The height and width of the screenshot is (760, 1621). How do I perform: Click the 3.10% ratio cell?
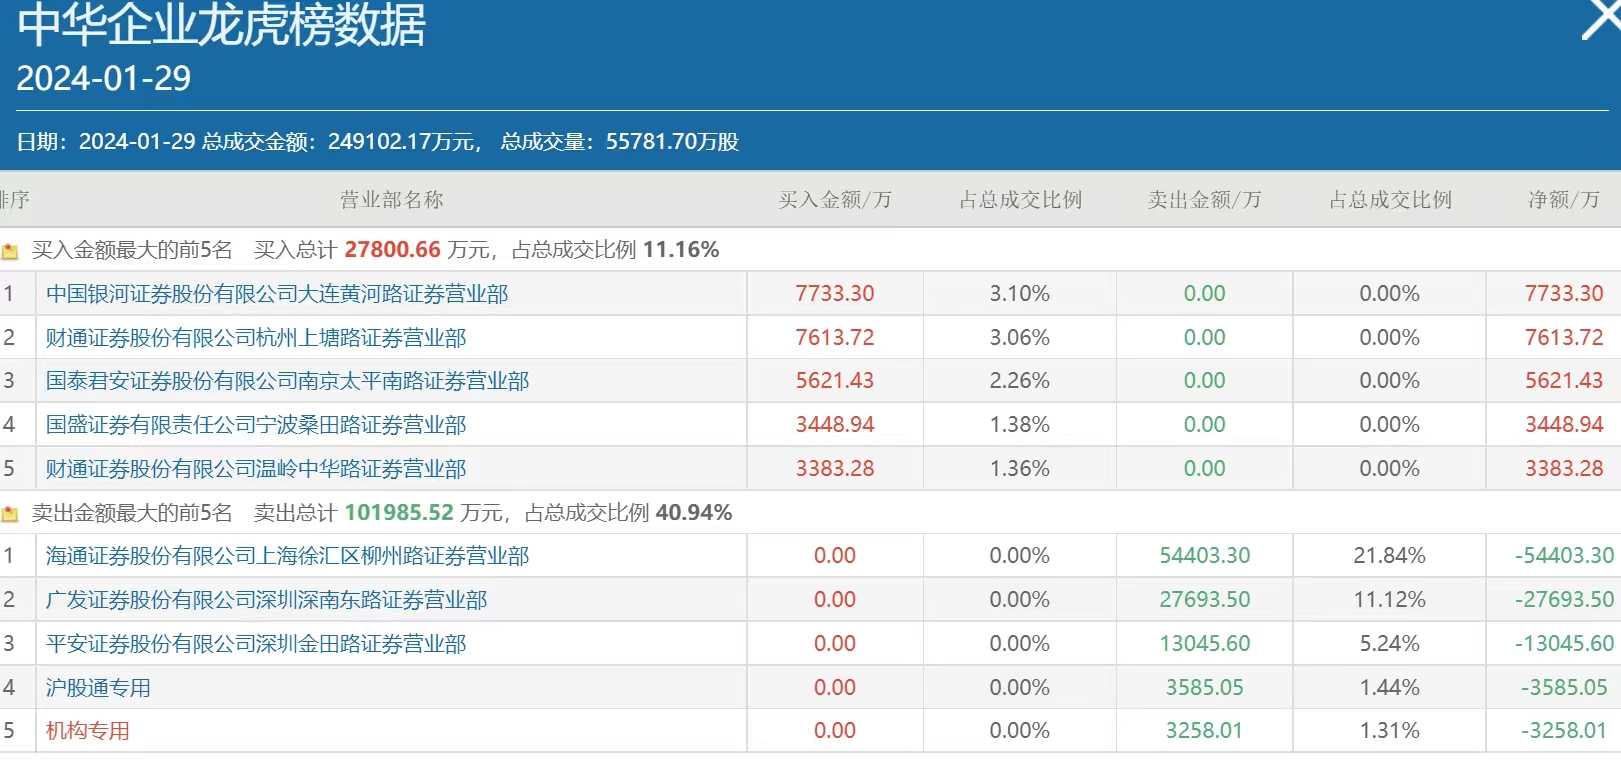click(x=1020, y=294)
